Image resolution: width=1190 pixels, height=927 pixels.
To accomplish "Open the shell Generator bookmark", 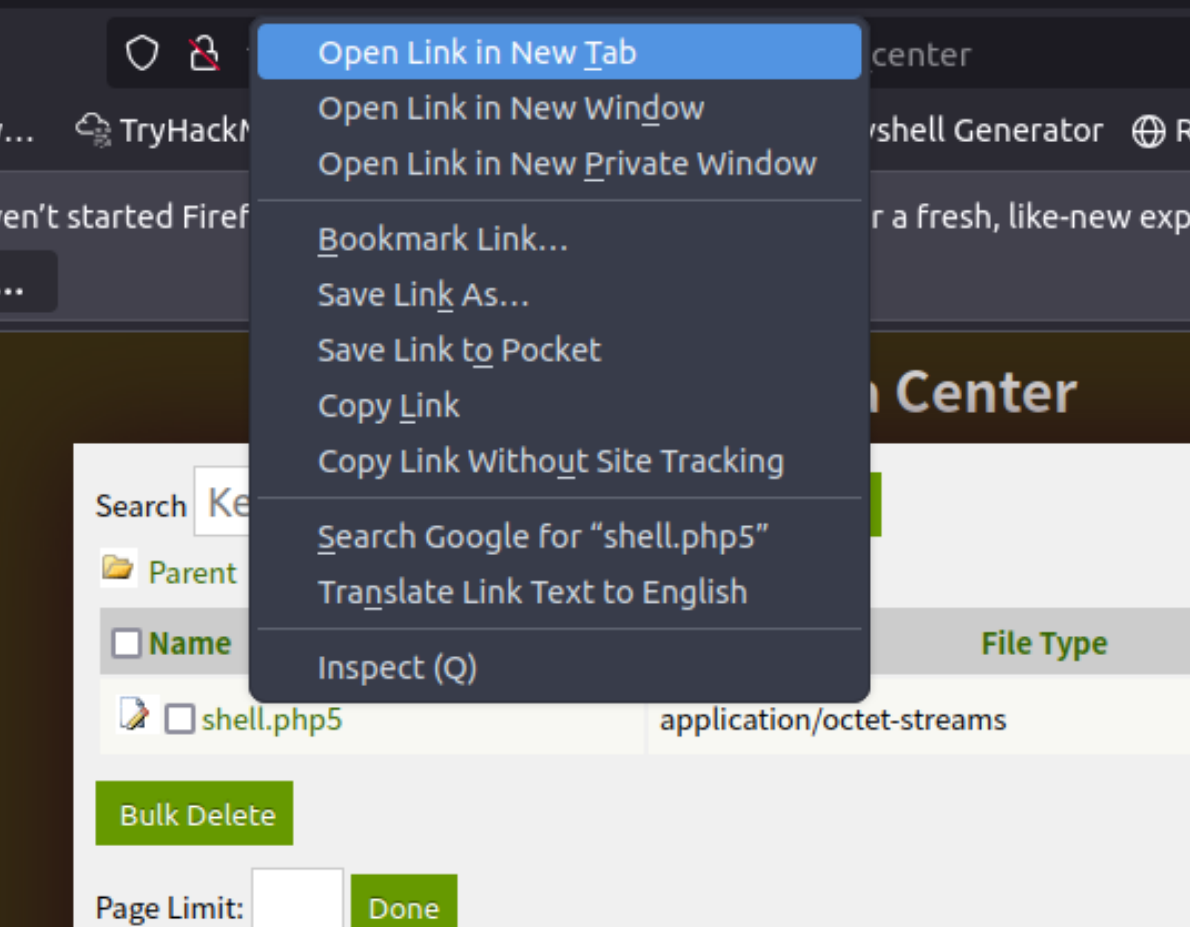I will pos(987,131).
